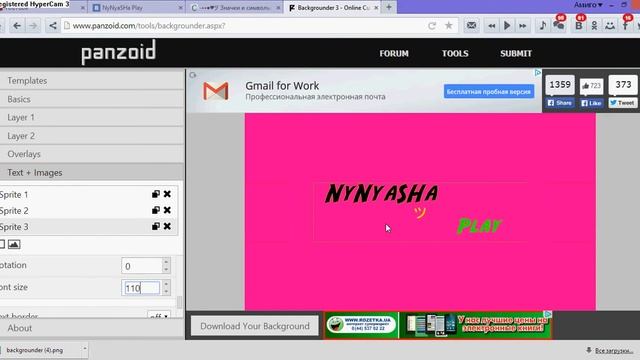Open a new browser tab

[389, 7]
